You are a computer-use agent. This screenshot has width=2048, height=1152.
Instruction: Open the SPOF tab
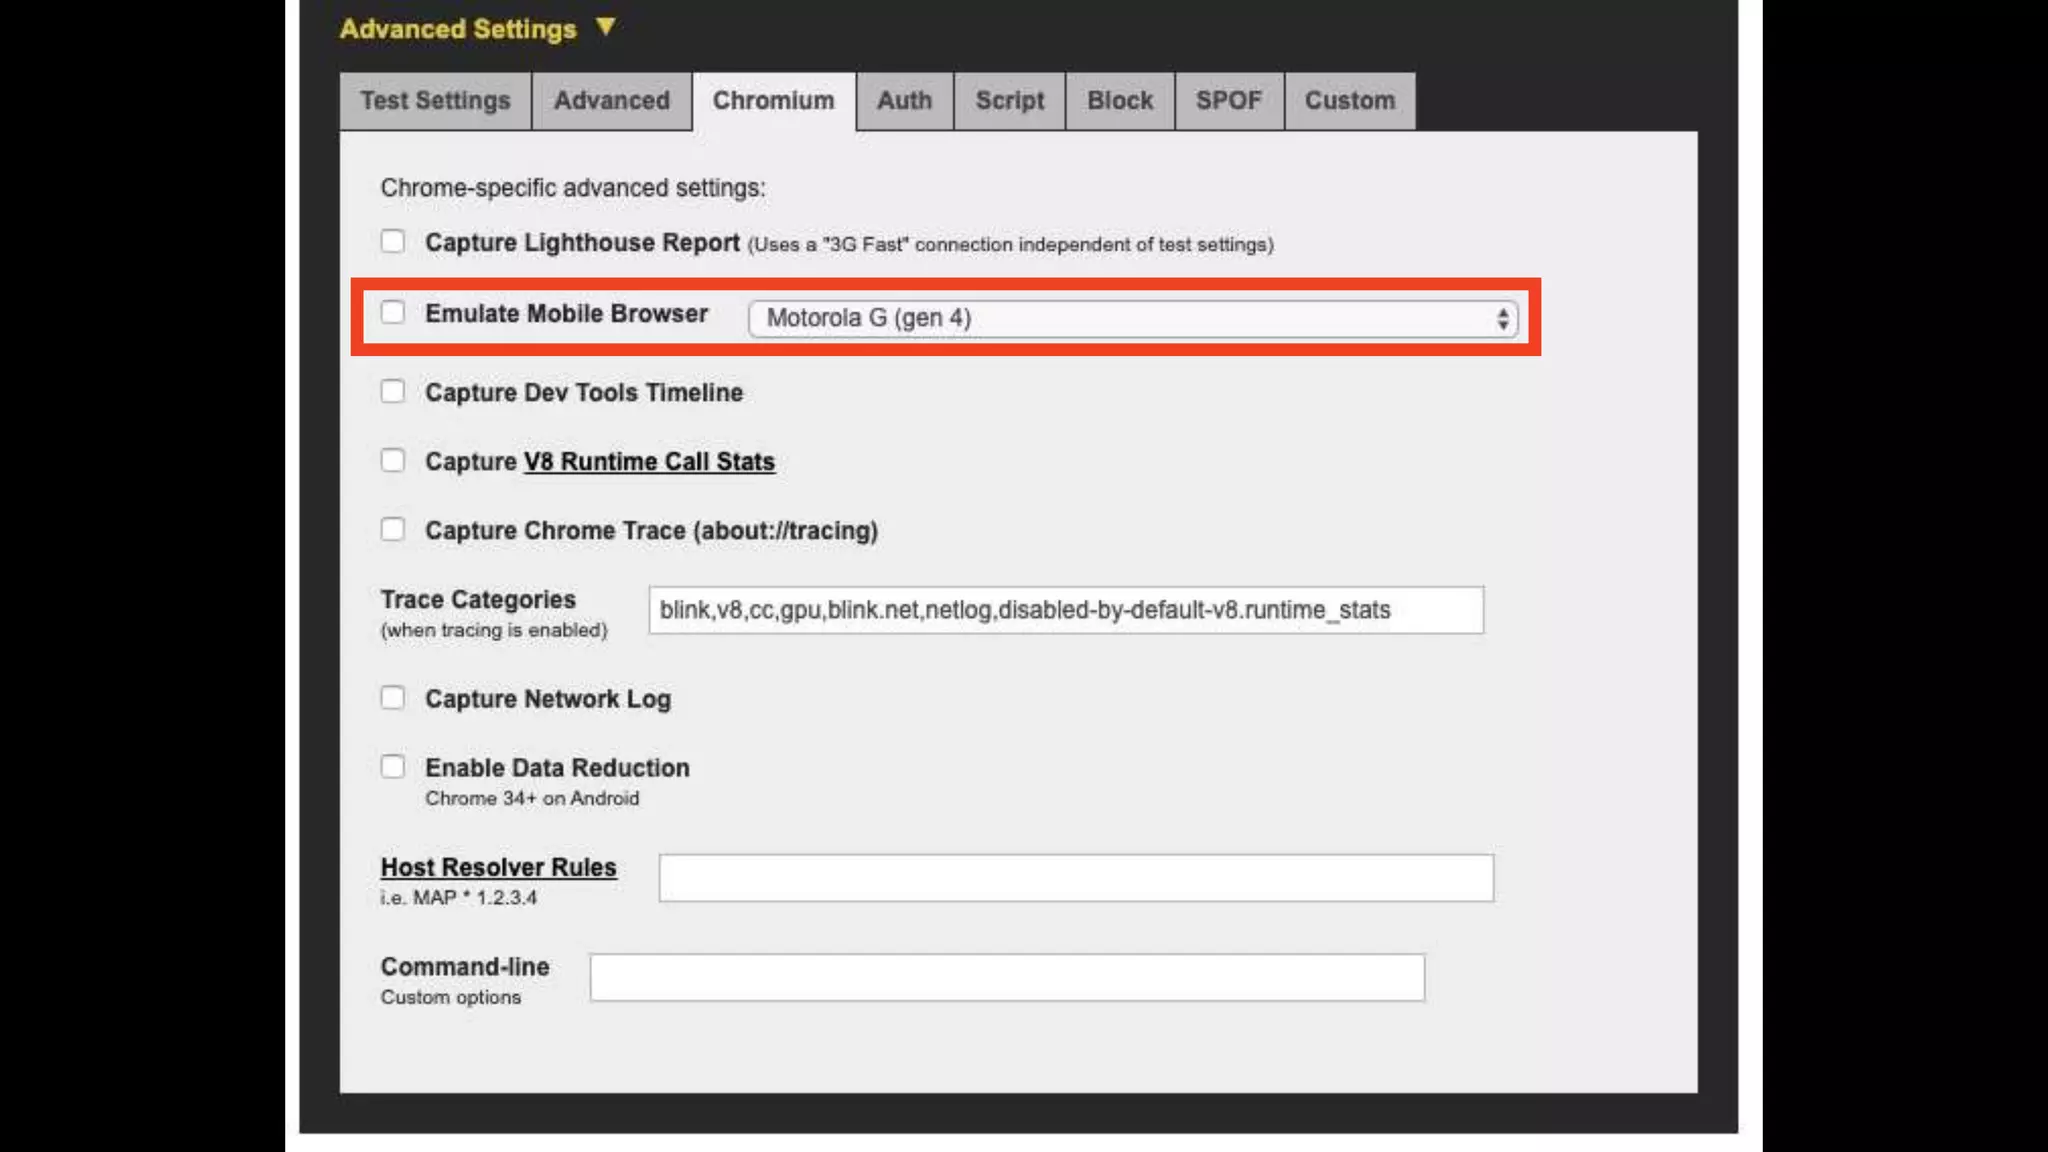coord(1228,101)
